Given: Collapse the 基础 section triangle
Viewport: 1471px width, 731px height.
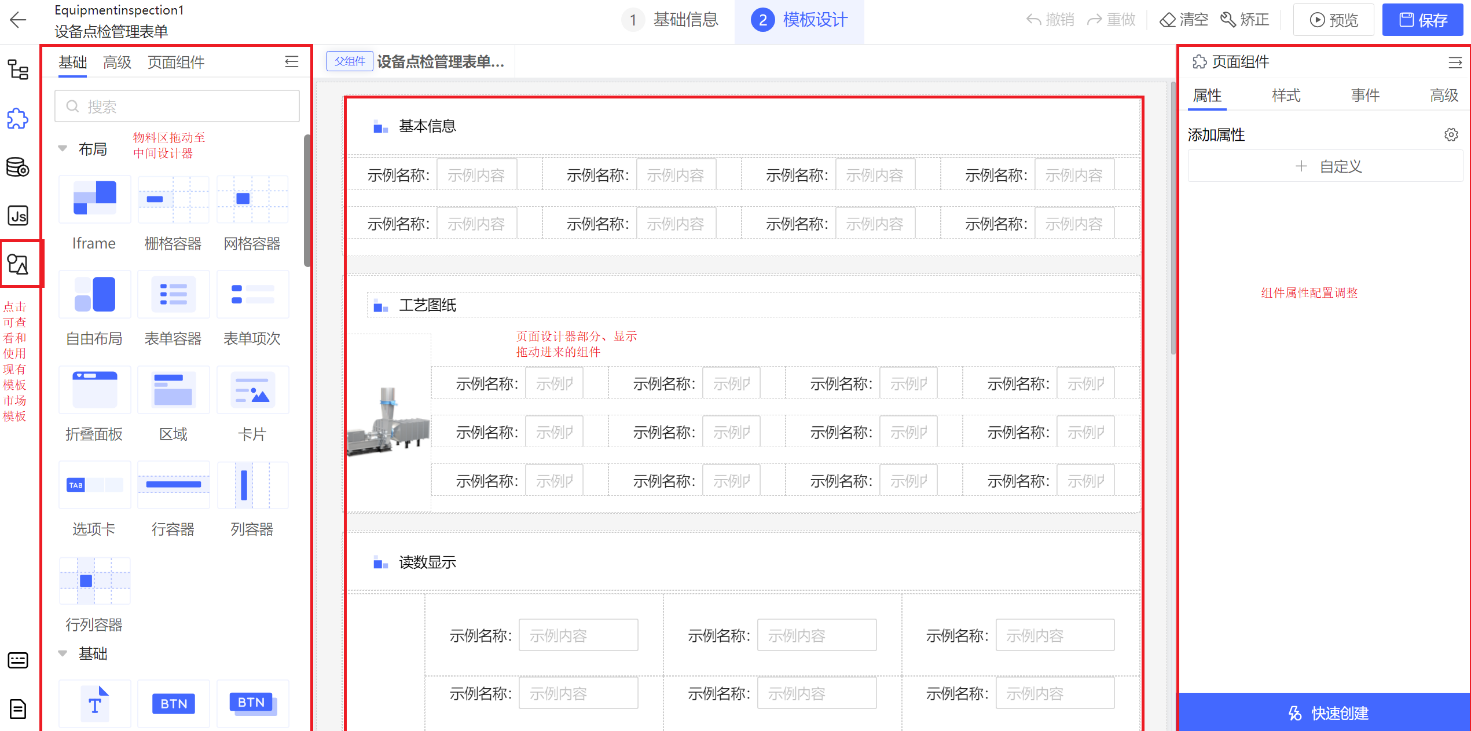Looking at the screenshot, I should (x=63, y=654).
